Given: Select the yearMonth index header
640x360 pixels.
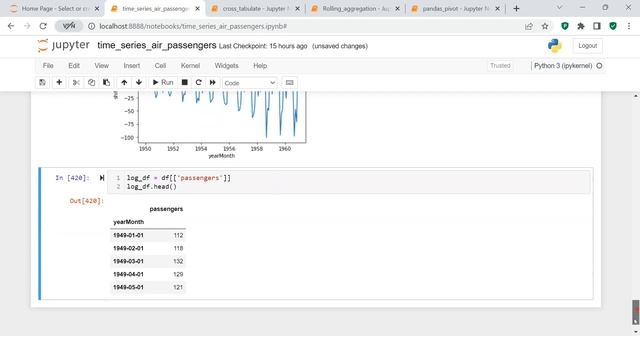Looking at the screenshot, I should pos(129,222).
